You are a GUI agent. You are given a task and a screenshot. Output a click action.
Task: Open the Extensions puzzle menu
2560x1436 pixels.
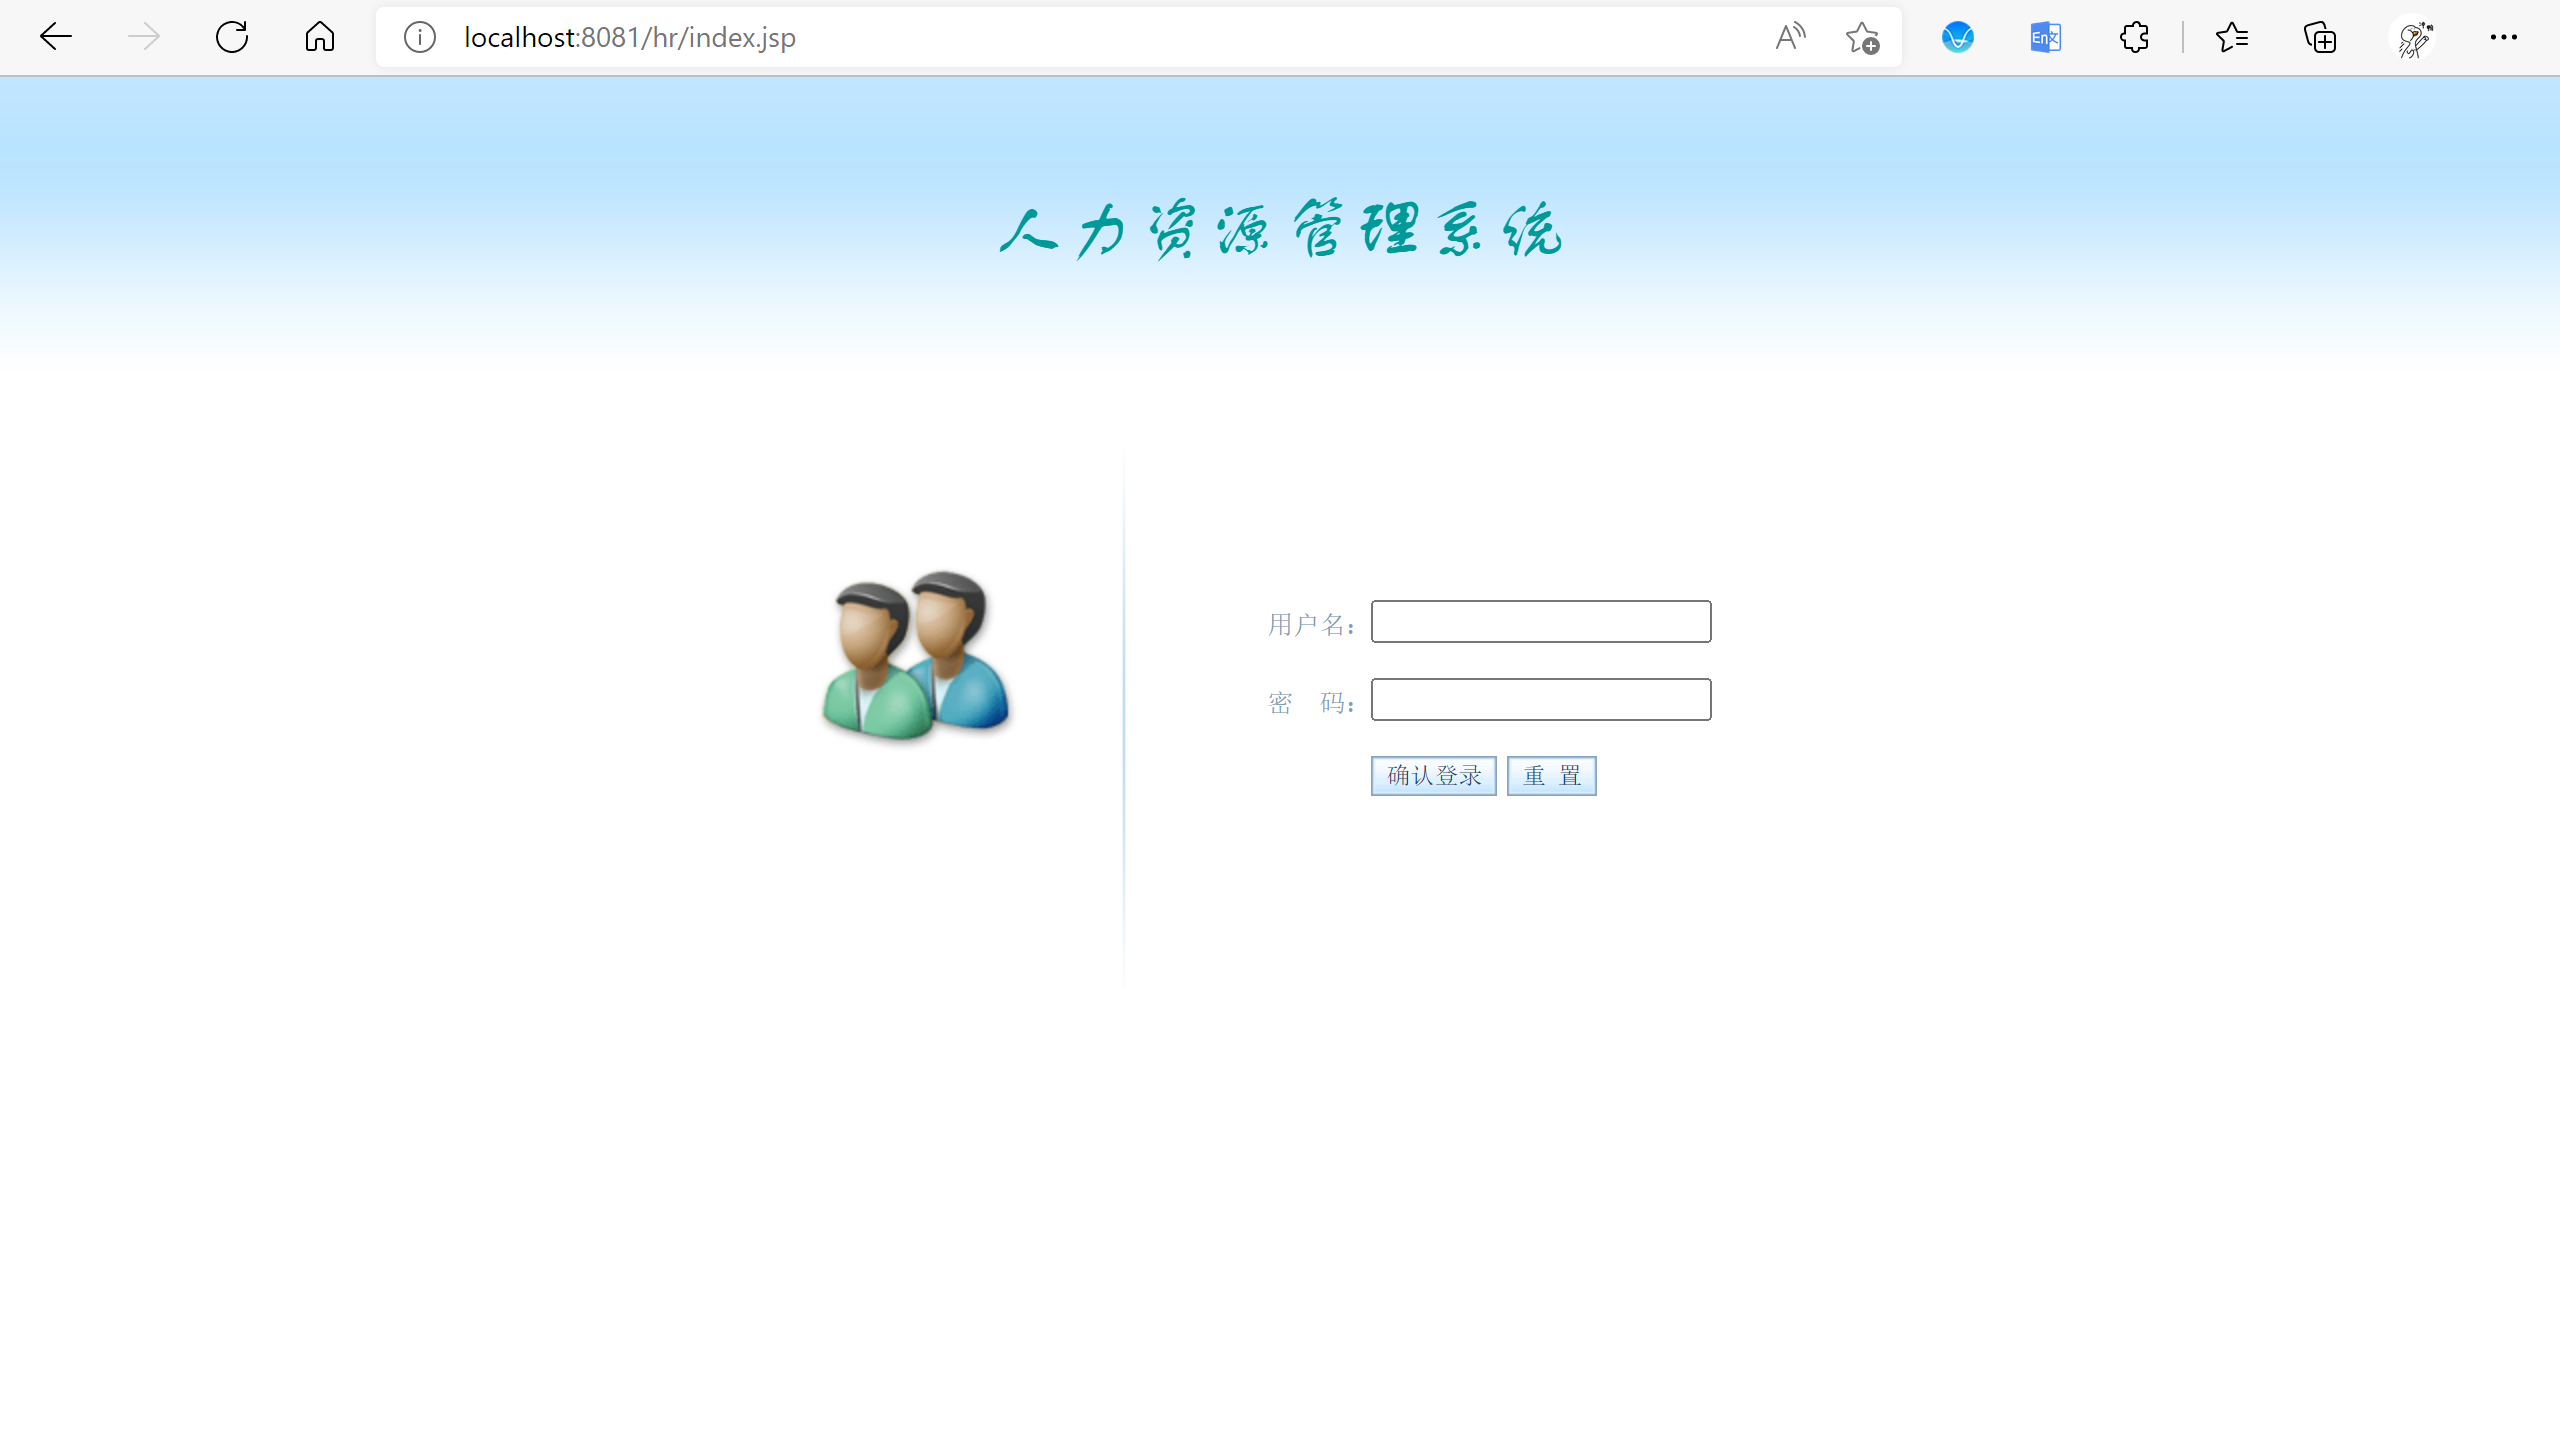2134,37
